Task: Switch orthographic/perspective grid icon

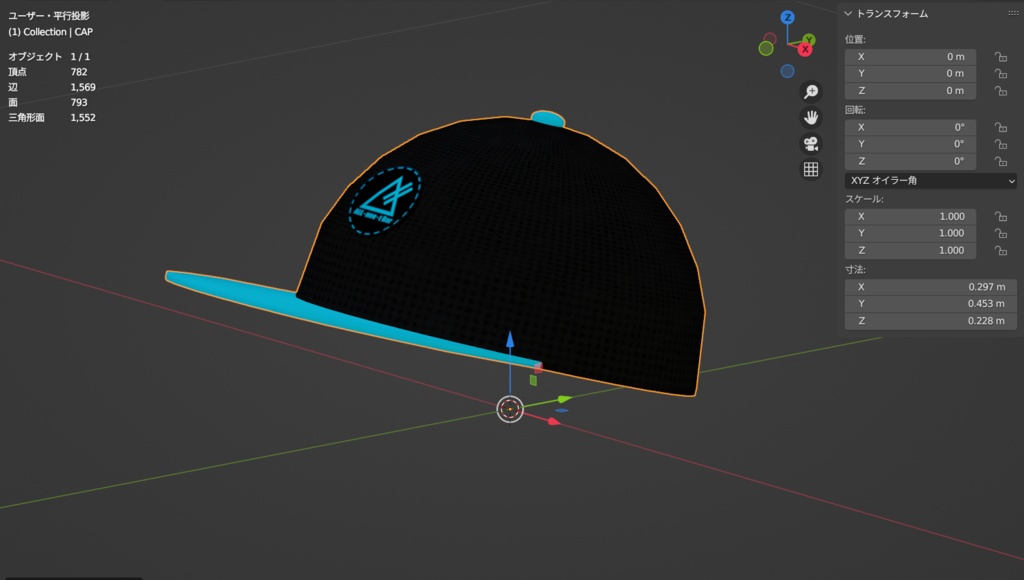Action: click(x=810, y=170)
